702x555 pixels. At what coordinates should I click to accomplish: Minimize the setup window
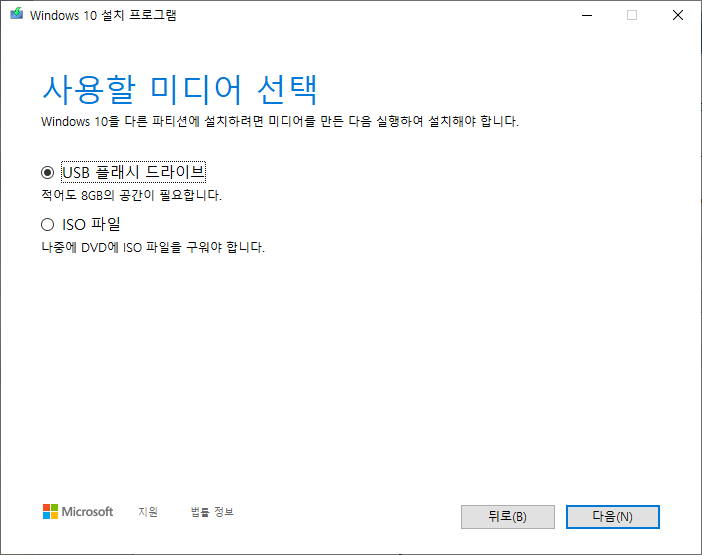coord(587,15)
